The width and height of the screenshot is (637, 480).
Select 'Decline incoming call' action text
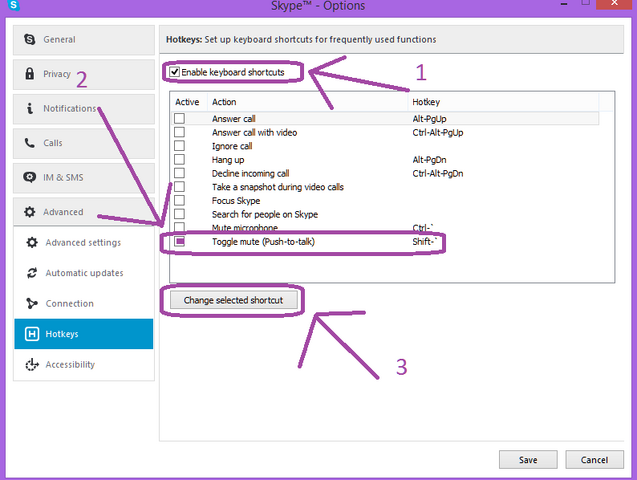pos(250,173)
